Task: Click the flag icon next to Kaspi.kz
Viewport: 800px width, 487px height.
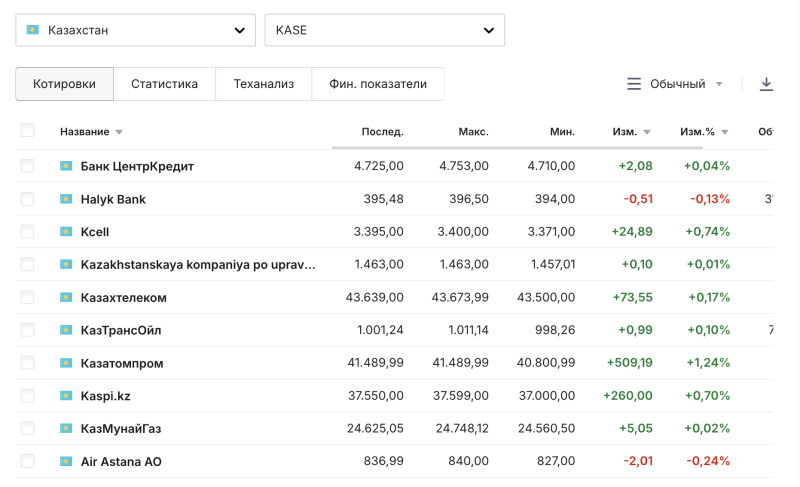Action: click(66, 396)
